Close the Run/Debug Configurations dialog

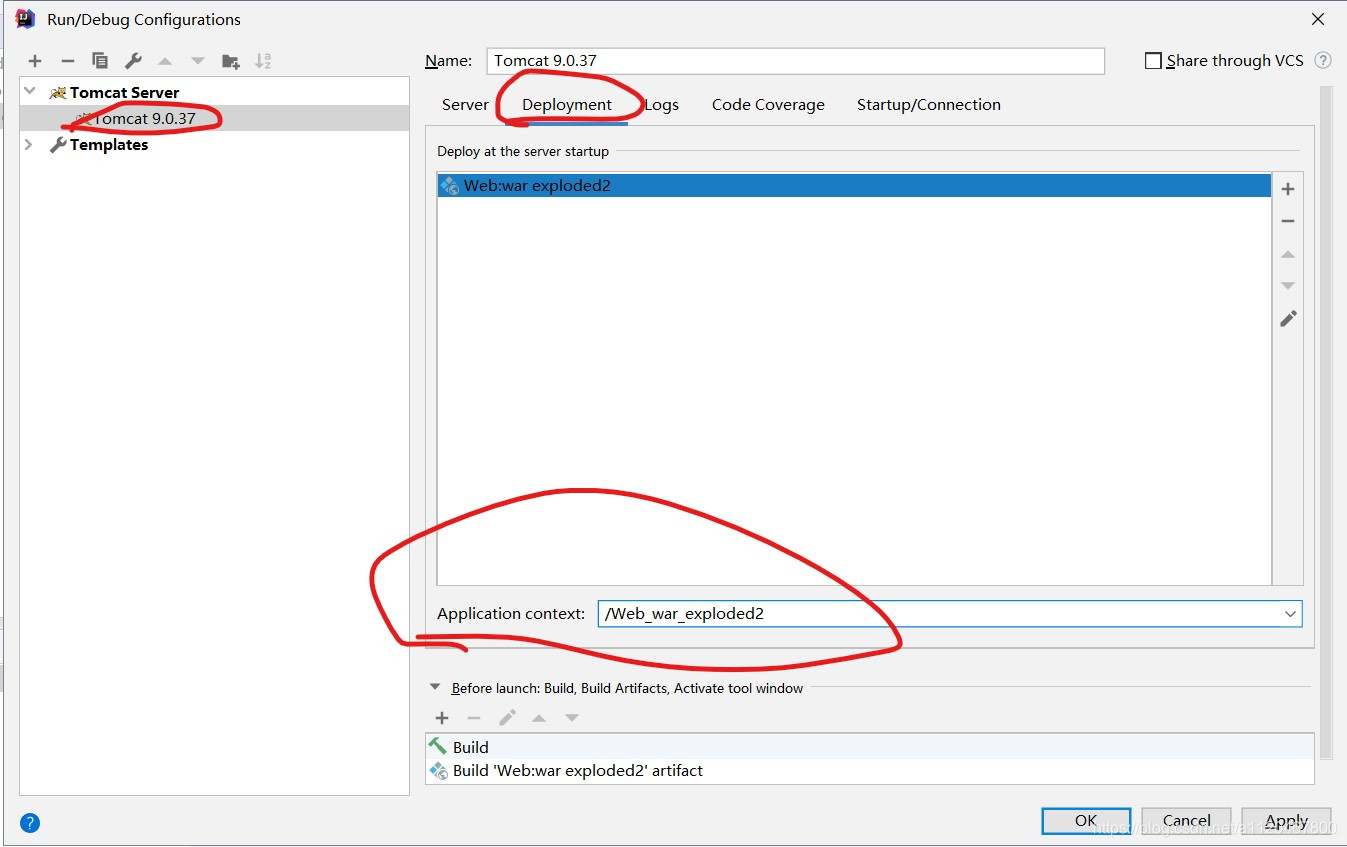tap(1317, 19)
